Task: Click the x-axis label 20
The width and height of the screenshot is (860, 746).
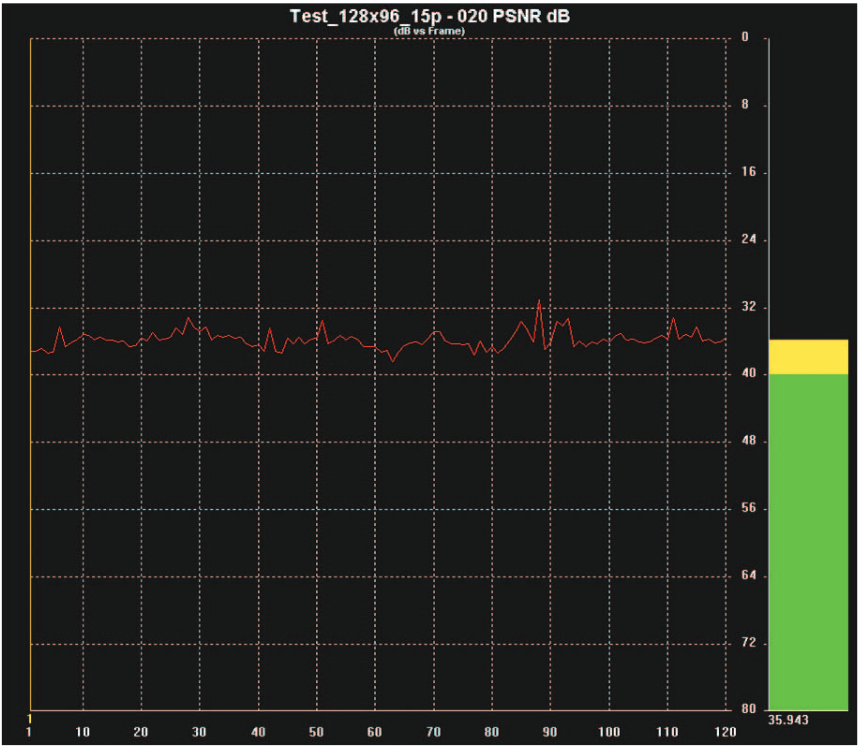Action: click(x=141, y=732)
